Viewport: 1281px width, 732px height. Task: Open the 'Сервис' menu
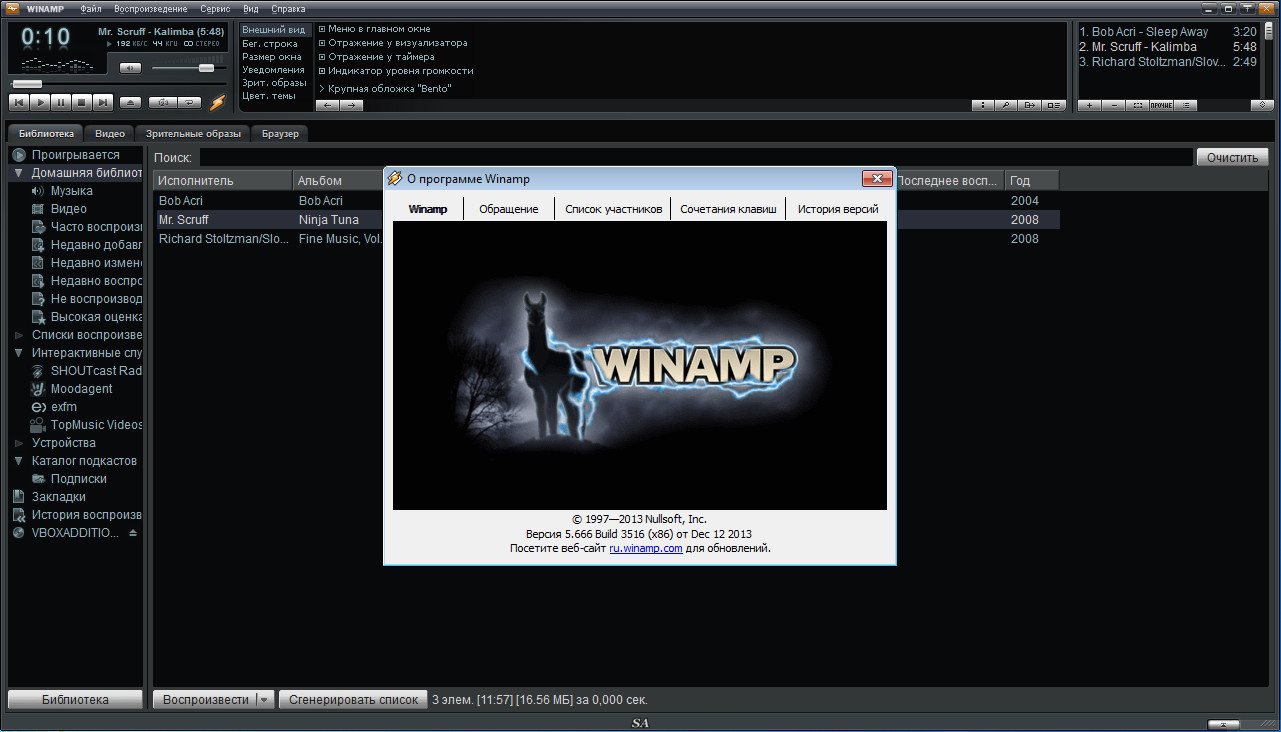pyautogui.click(x=215, y=8)
